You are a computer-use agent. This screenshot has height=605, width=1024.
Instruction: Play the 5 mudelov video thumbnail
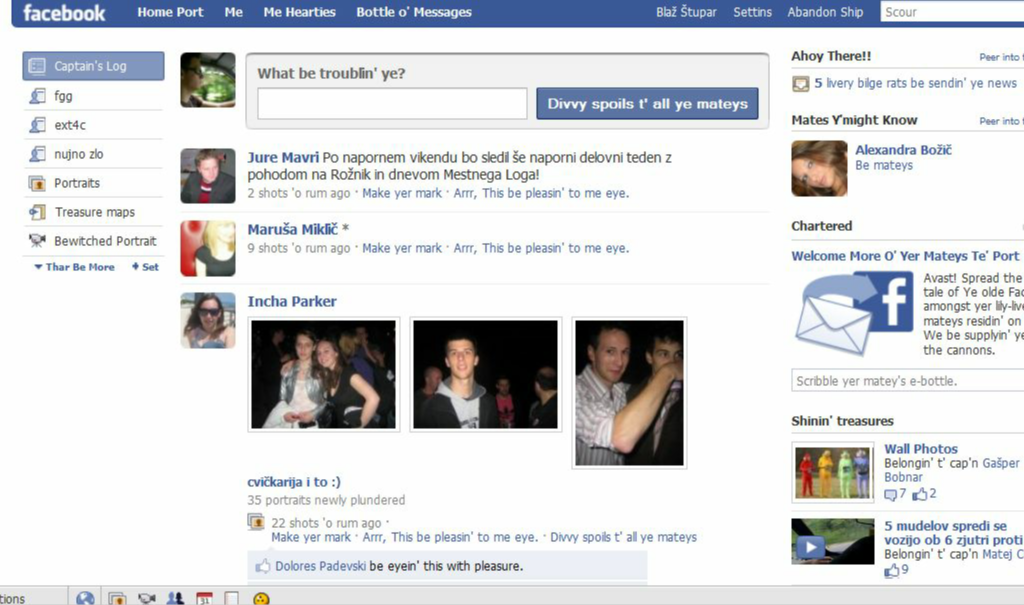pos(833,542)
